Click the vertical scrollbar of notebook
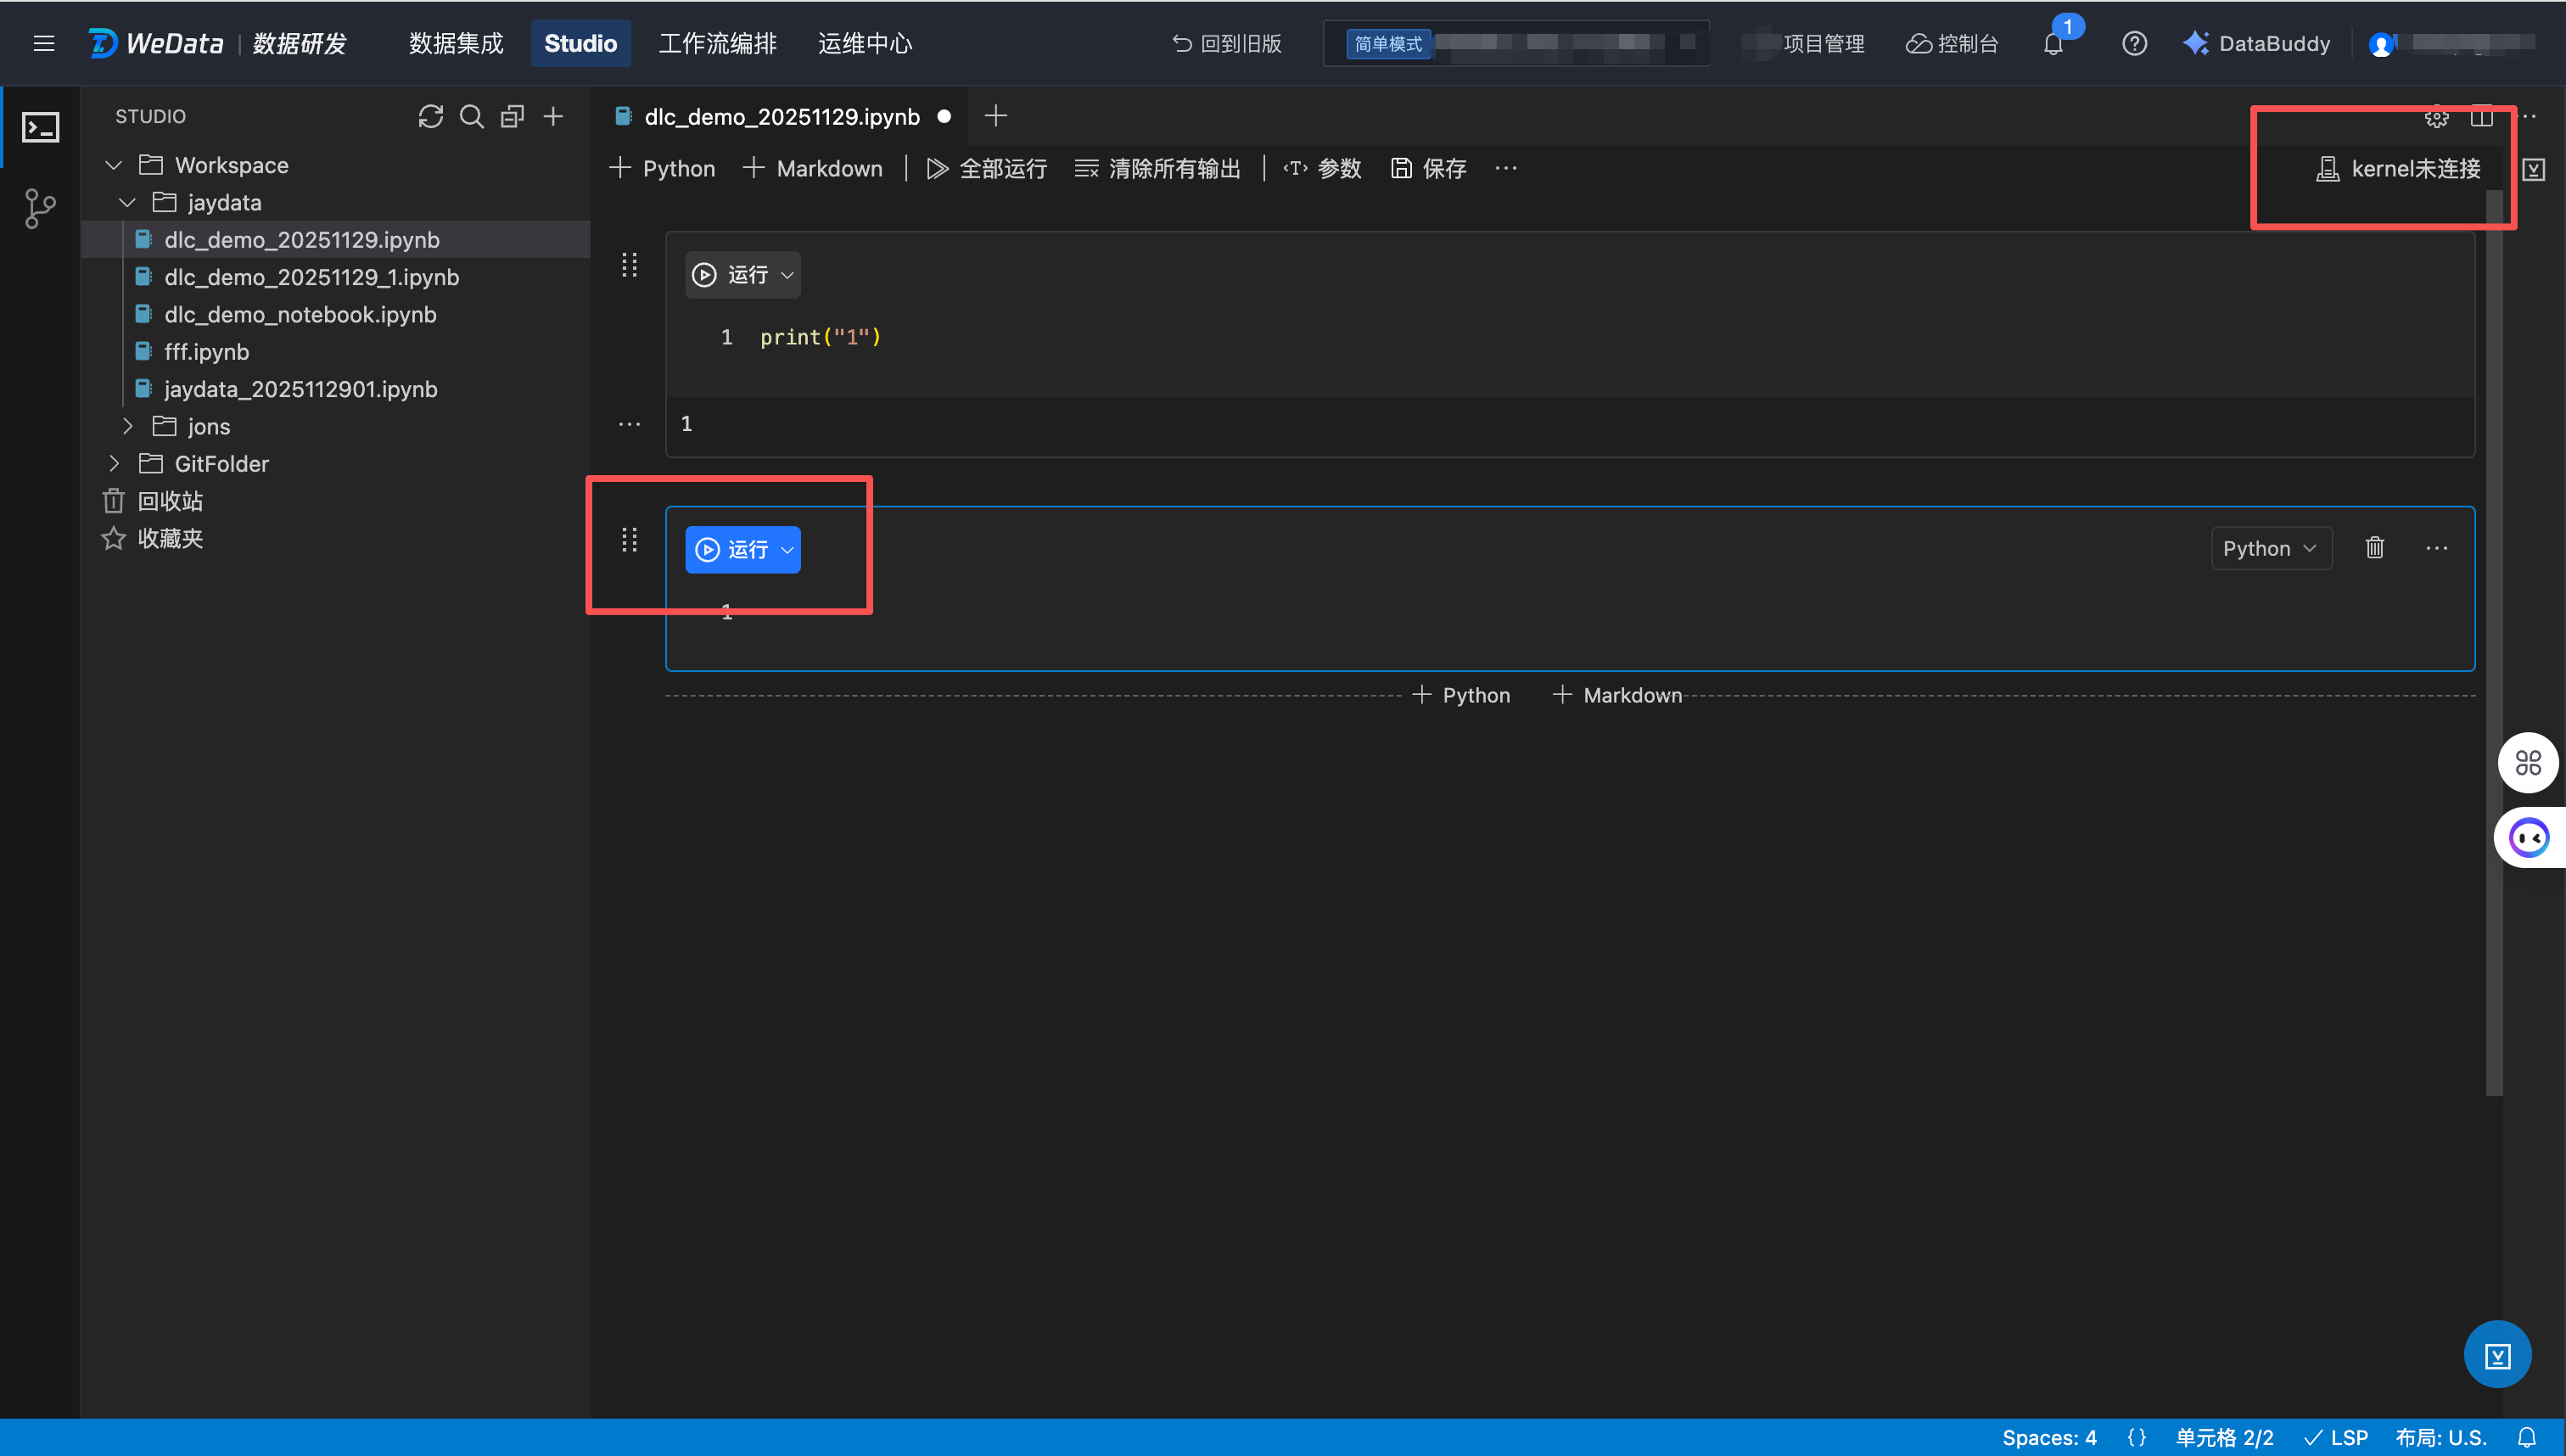2566x1456 pixels. [x=2494, y=640]
